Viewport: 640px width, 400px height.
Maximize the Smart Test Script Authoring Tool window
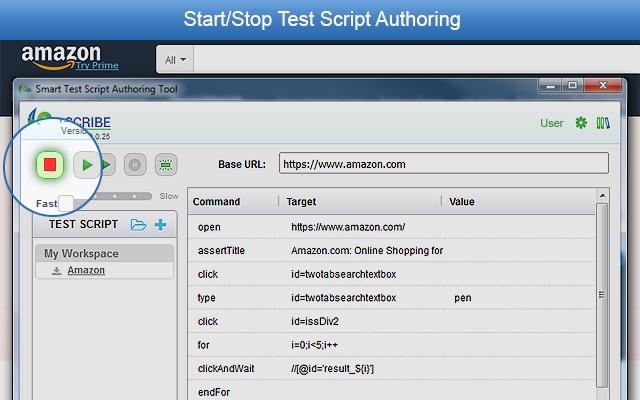[x=573, y=86]
